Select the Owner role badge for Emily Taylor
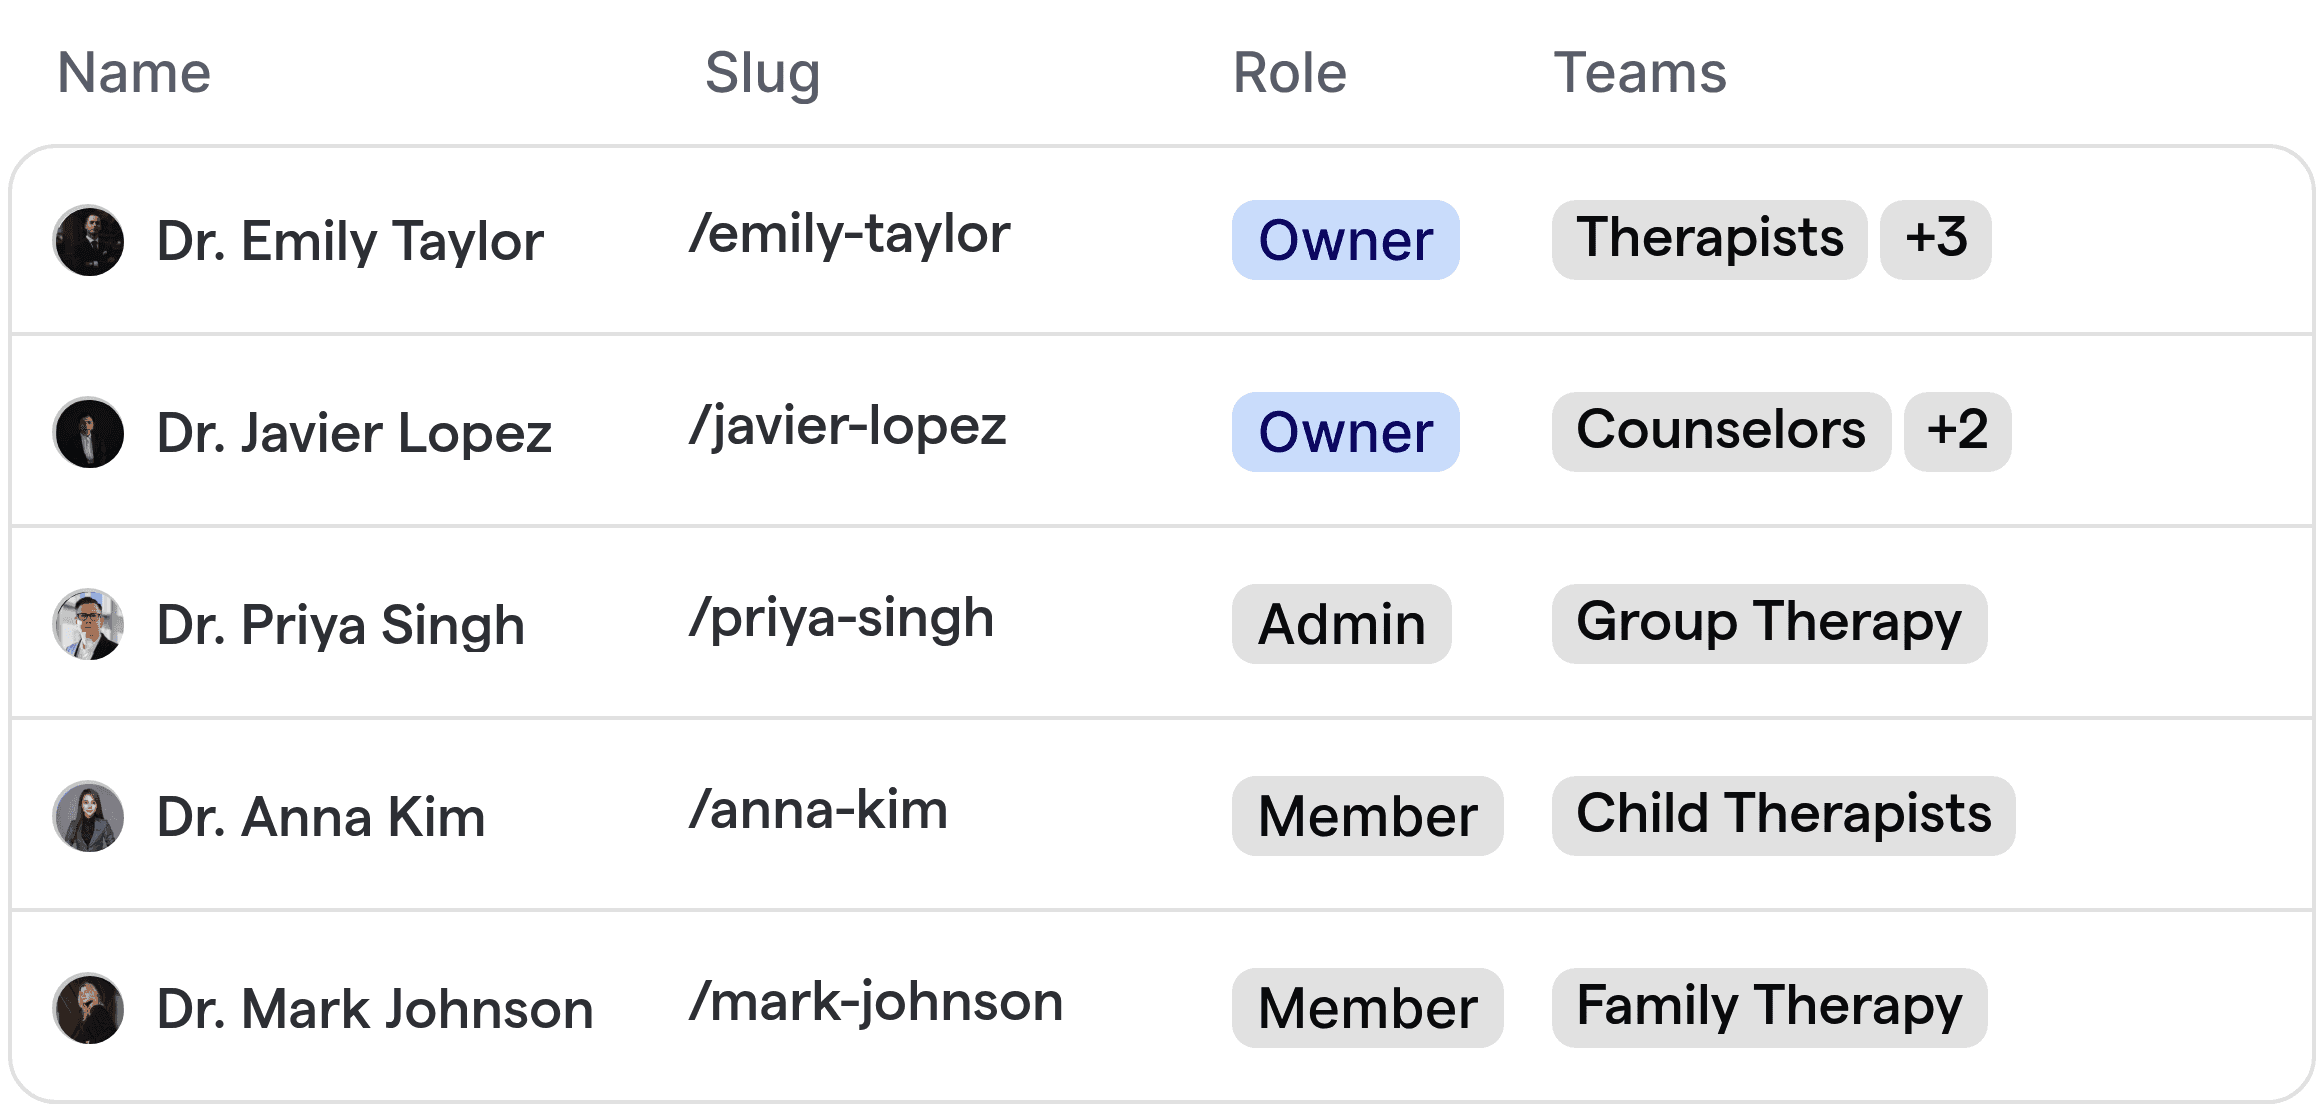The image size is (2324, 1112). click(1344, 240)
